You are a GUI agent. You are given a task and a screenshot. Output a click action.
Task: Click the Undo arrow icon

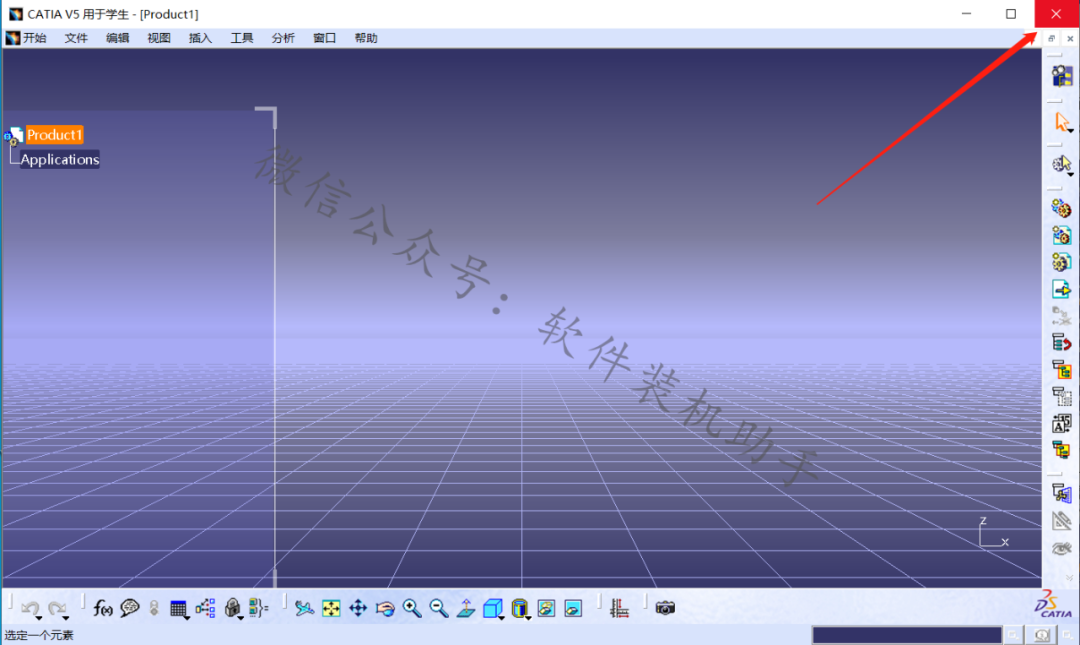(29, 607)
